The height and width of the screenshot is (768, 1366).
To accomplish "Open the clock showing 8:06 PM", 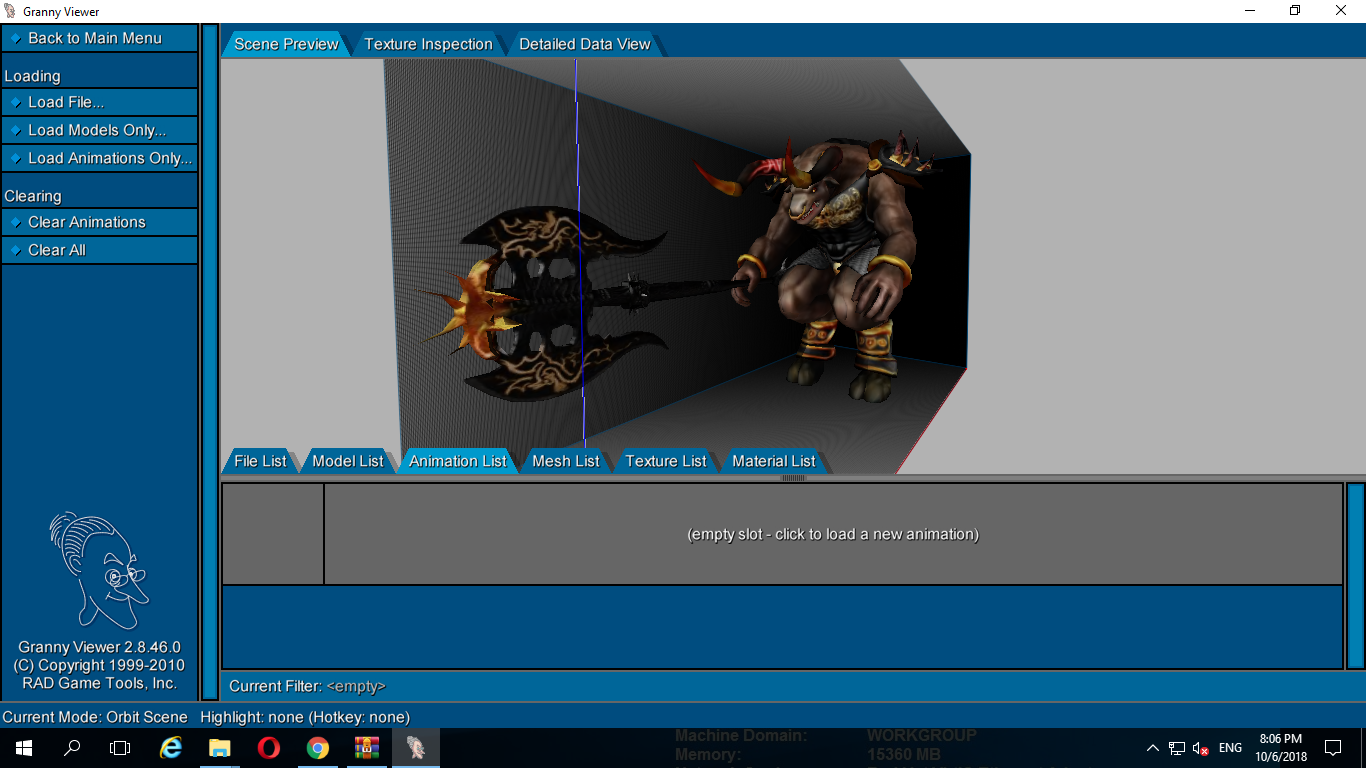I will 1281,747.
